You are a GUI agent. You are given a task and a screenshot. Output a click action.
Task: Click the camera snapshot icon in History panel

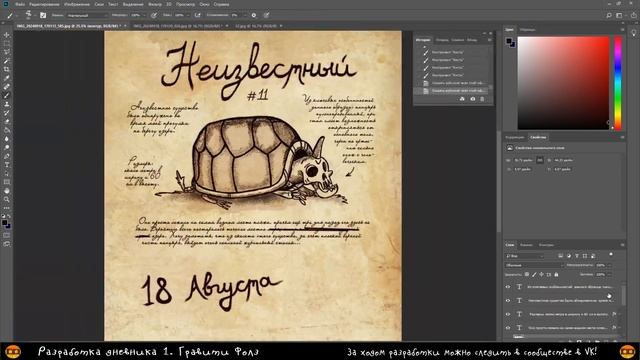pos(472,99)
